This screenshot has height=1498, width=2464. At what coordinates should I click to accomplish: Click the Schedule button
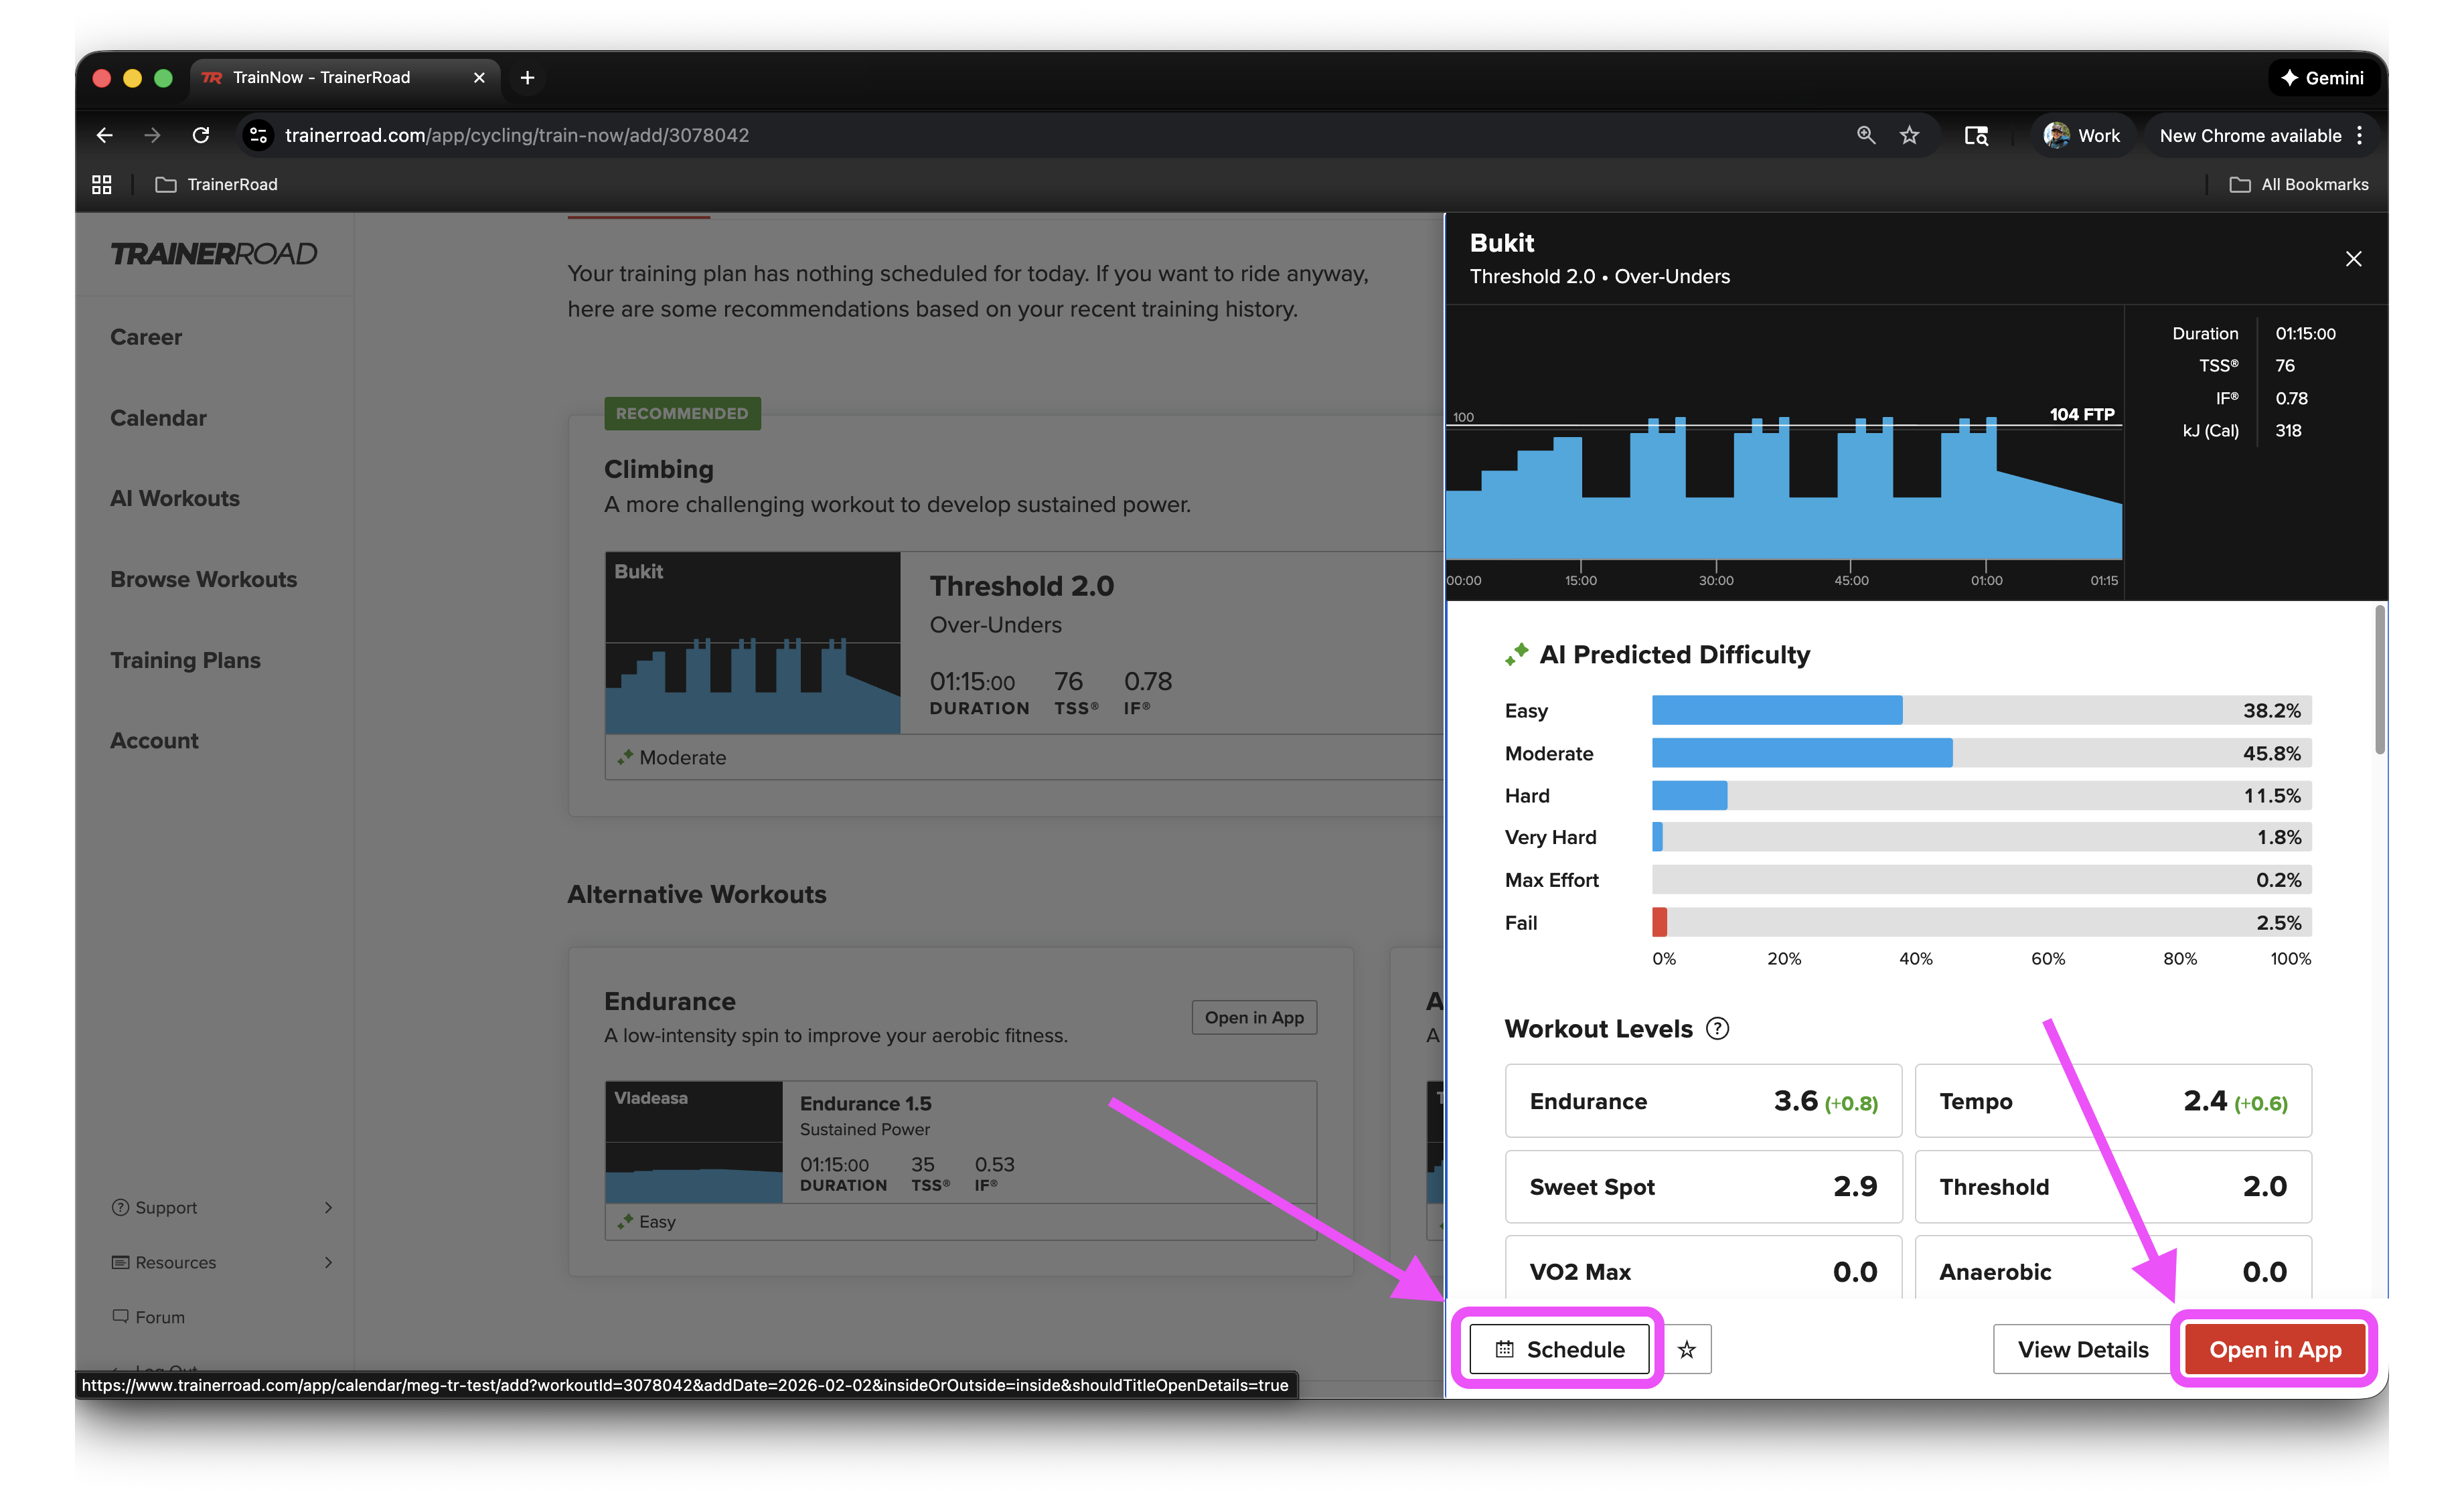pyautogui.click(x=1559, y=1349)
